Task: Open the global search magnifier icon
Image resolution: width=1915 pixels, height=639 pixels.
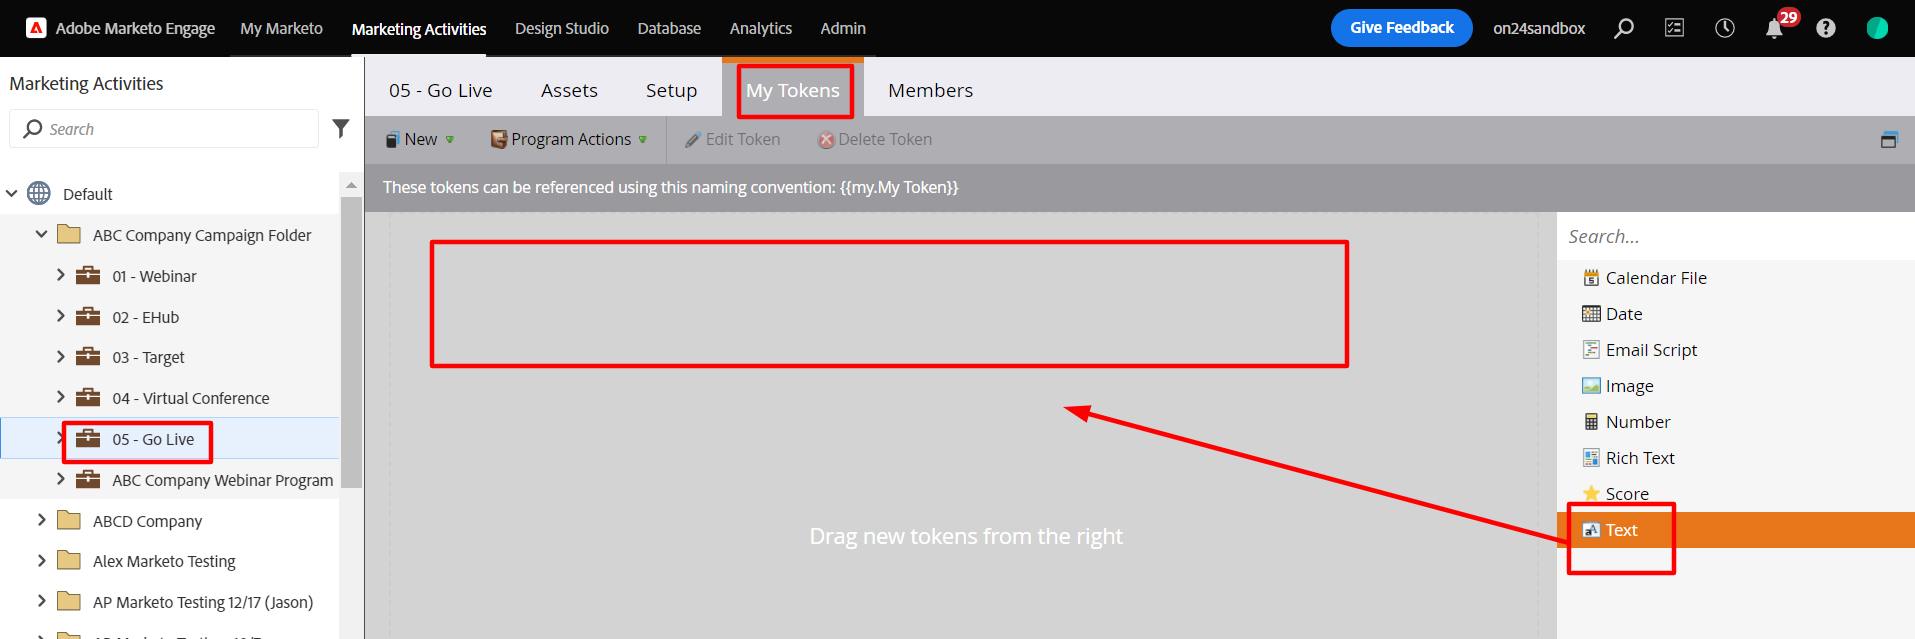Action: [1624, 28]
